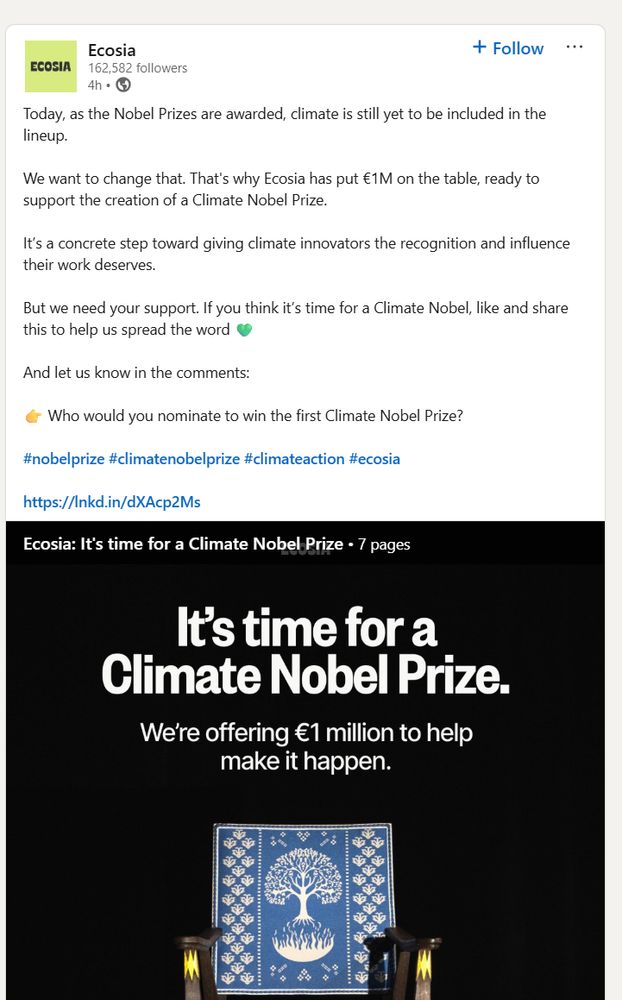Screen dimensions: 622x1000
Task: Open the lnkd.in/dXAcp2Ms shortened link
Action: click(x=112, y=501)
